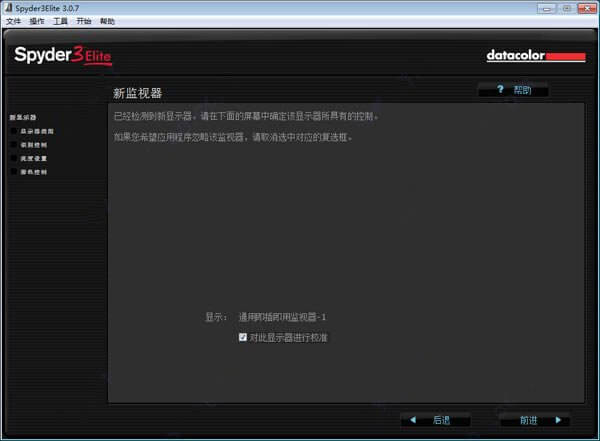Open the 文件 (File) menu
The image size is (600, 441).
(x=13, y=21)
